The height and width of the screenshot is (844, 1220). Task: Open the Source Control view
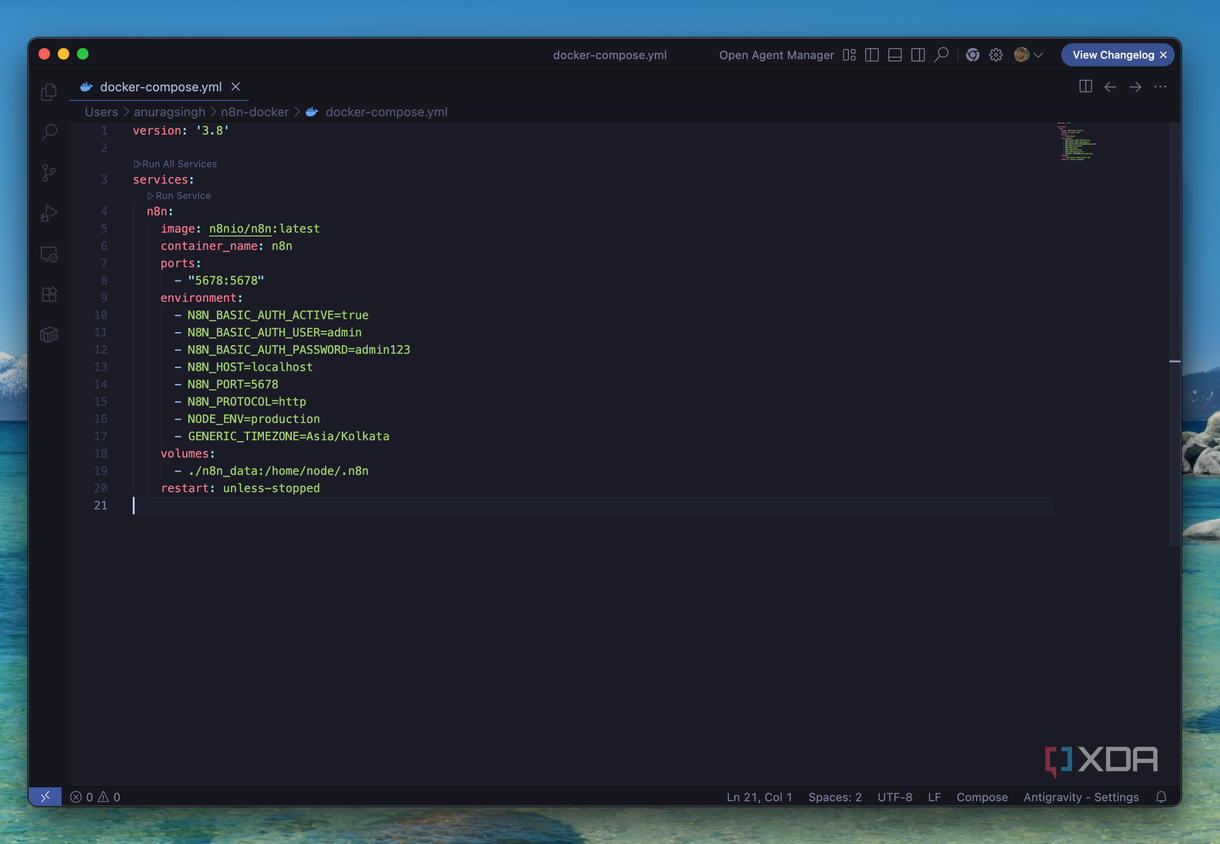tap(49, 173)
